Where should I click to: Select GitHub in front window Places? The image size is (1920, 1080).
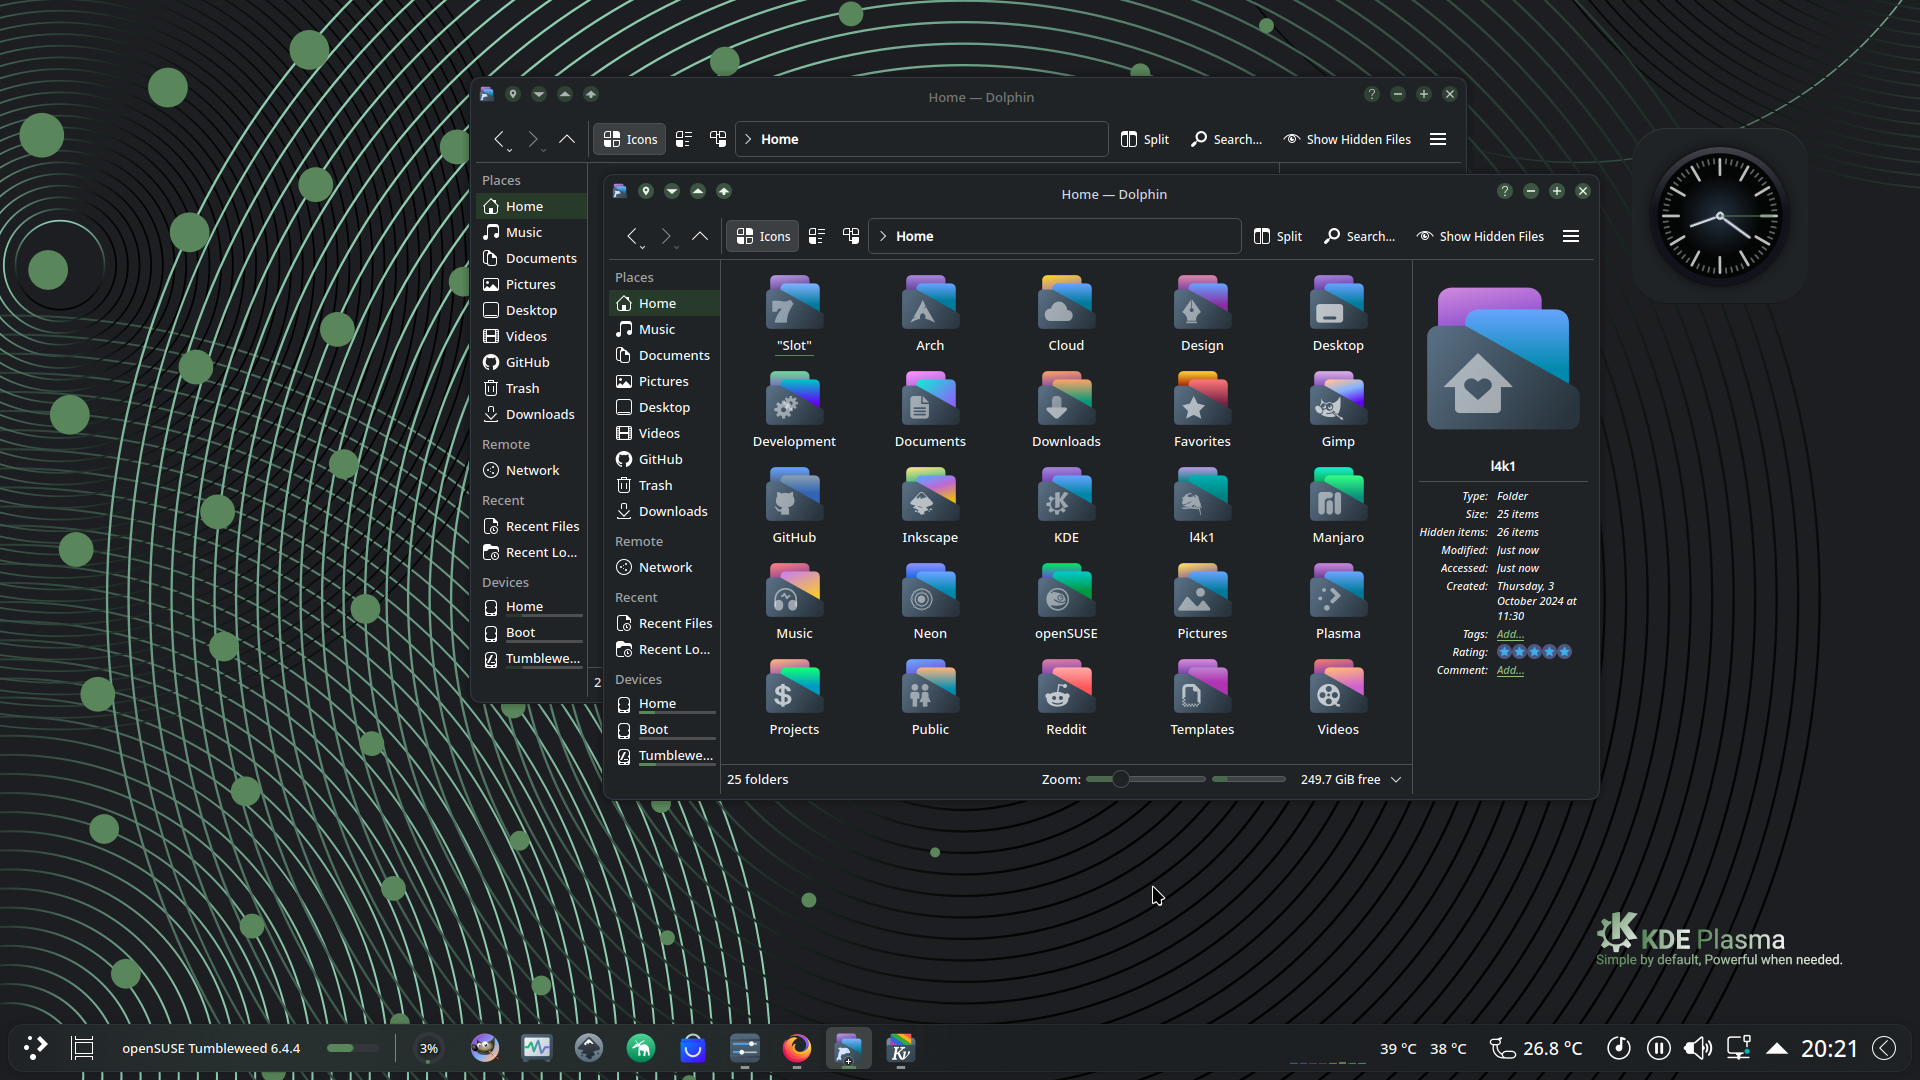664,459
